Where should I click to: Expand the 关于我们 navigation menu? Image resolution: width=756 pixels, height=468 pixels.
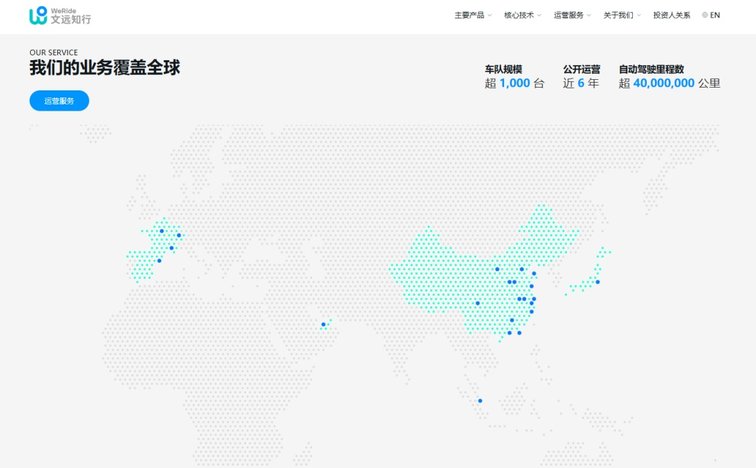click(x=622, y=15)
